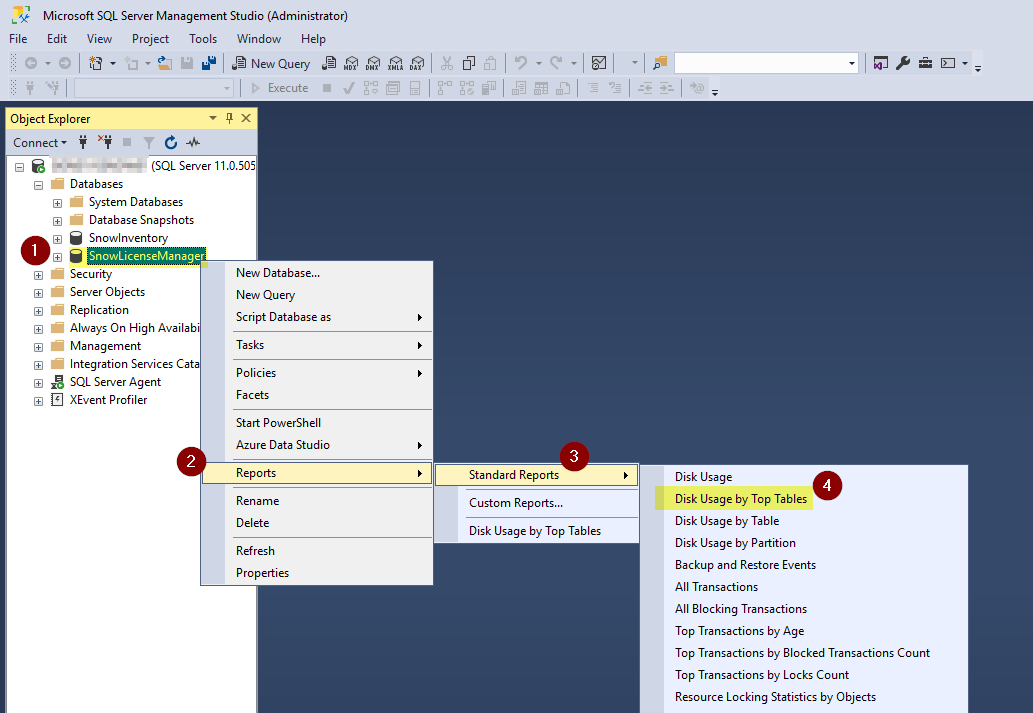This screenshot has width=1033, height=713.
Task: Click the Execute button
Action: (279, 88)
